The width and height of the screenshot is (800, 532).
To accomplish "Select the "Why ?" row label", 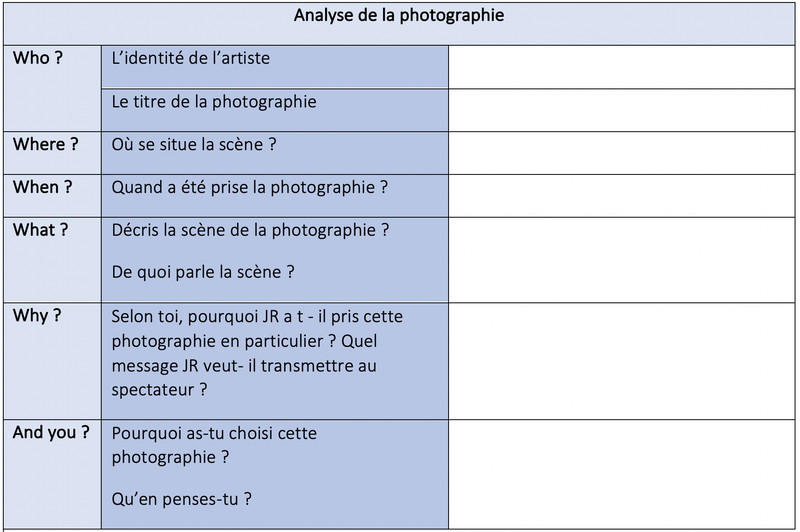I will 37,316.
